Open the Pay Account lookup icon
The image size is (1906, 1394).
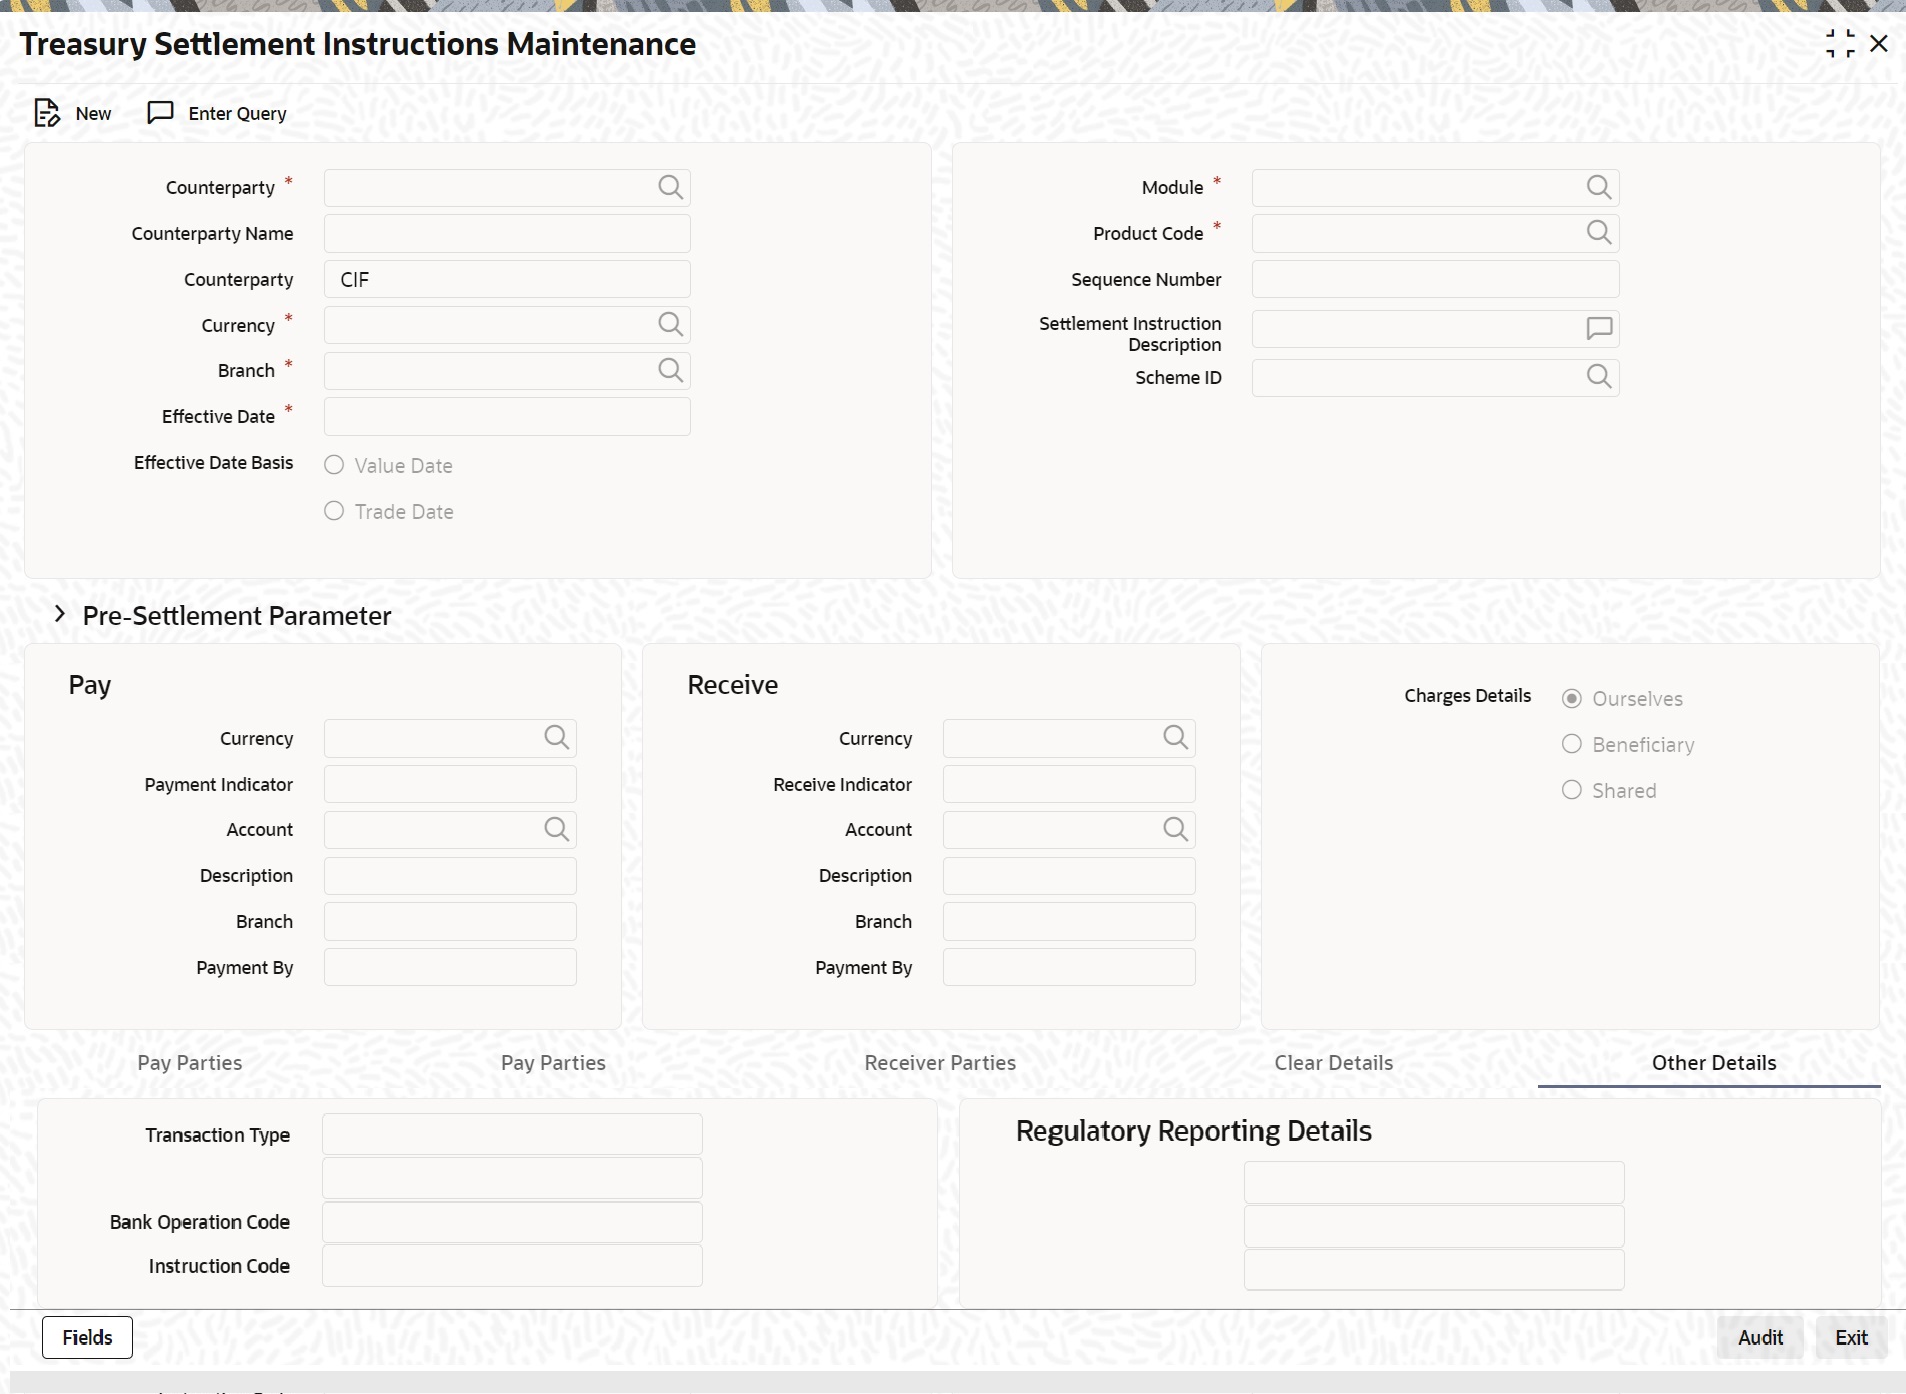(x=556, y=829)
